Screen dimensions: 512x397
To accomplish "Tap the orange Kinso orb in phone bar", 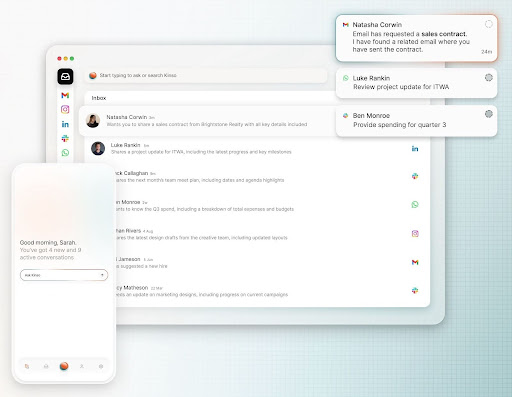I will [x=64, y=366].
